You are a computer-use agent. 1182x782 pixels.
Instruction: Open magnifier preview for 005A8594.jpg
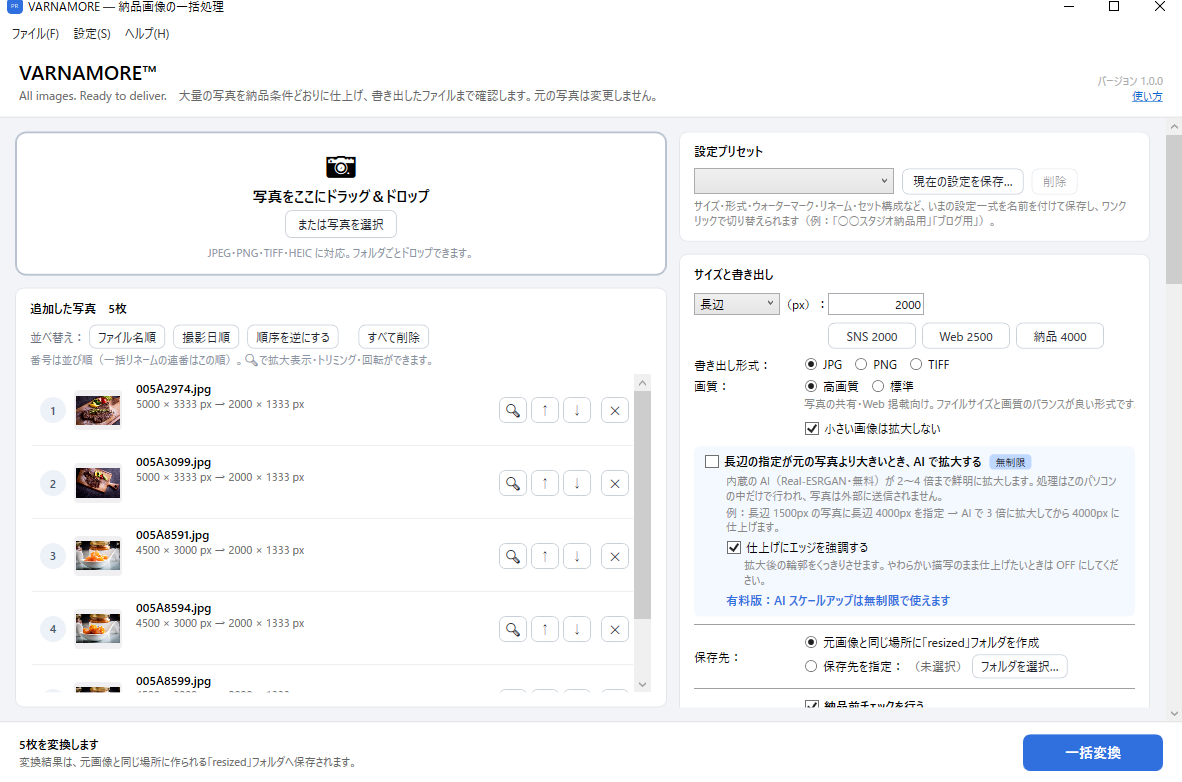click(x=513, y=630)
